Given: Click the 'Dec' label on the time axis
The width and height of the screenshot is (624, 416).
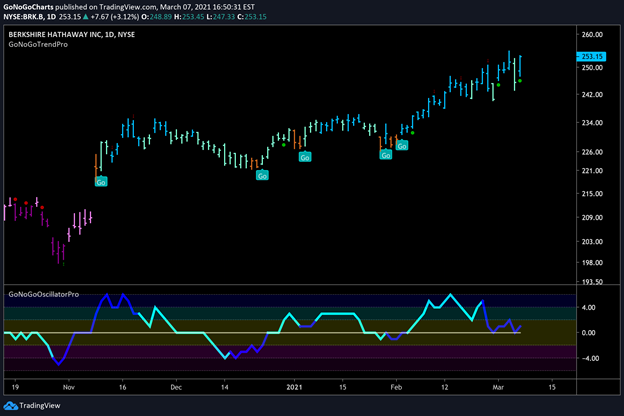Looking at the screenshot, I should pos(176,387).
